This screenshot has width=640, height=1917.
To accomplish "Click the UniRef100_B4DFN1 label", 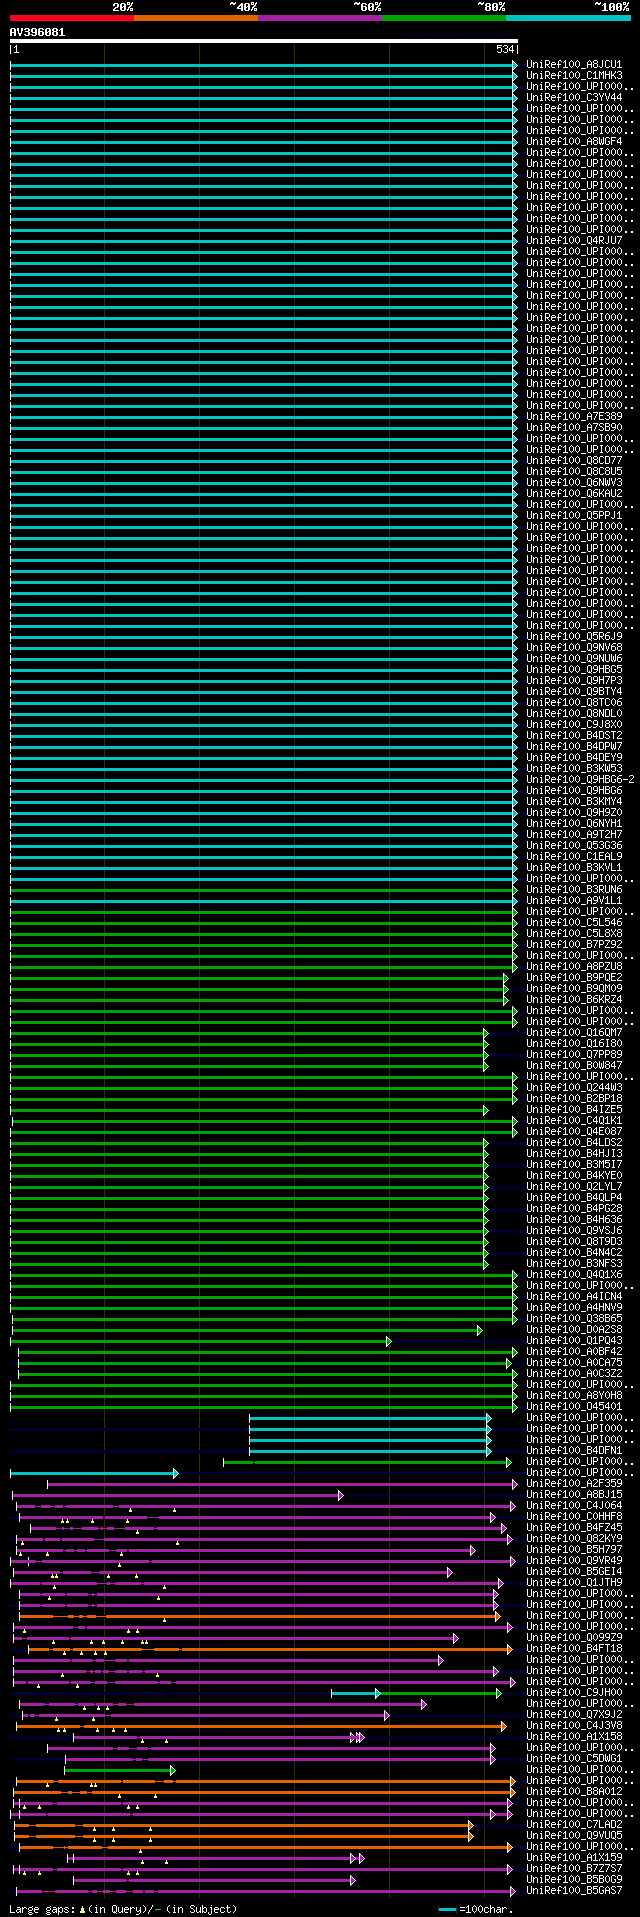I will click(x=574, y=1450).
